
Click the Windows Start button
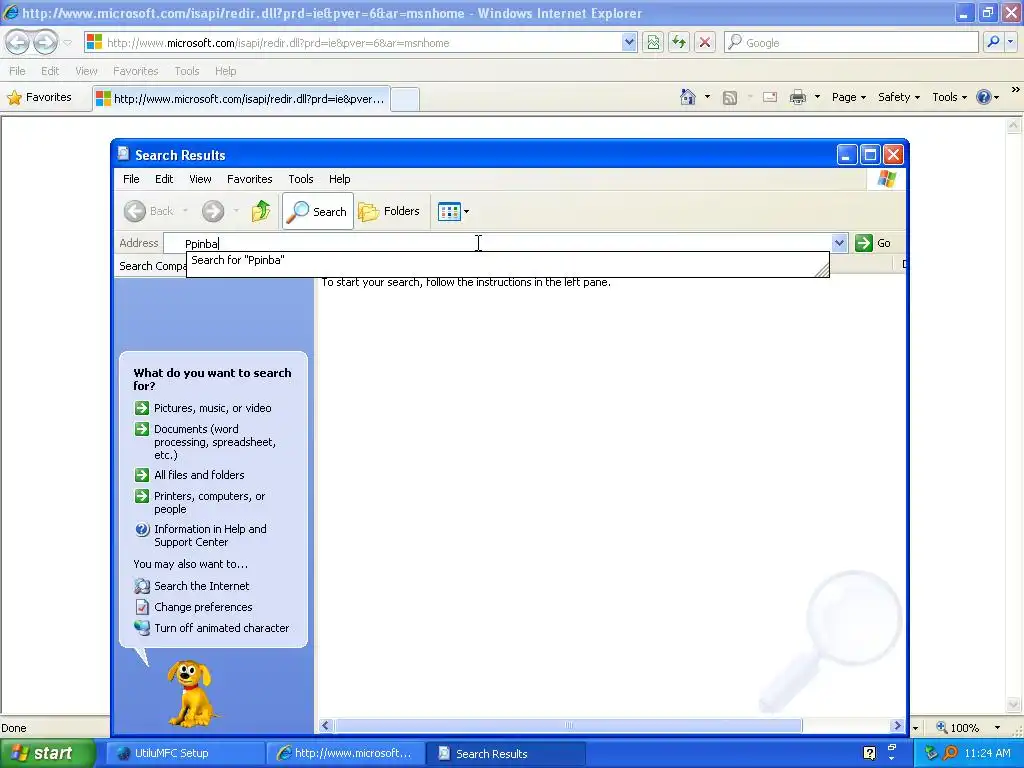point(46,753)
